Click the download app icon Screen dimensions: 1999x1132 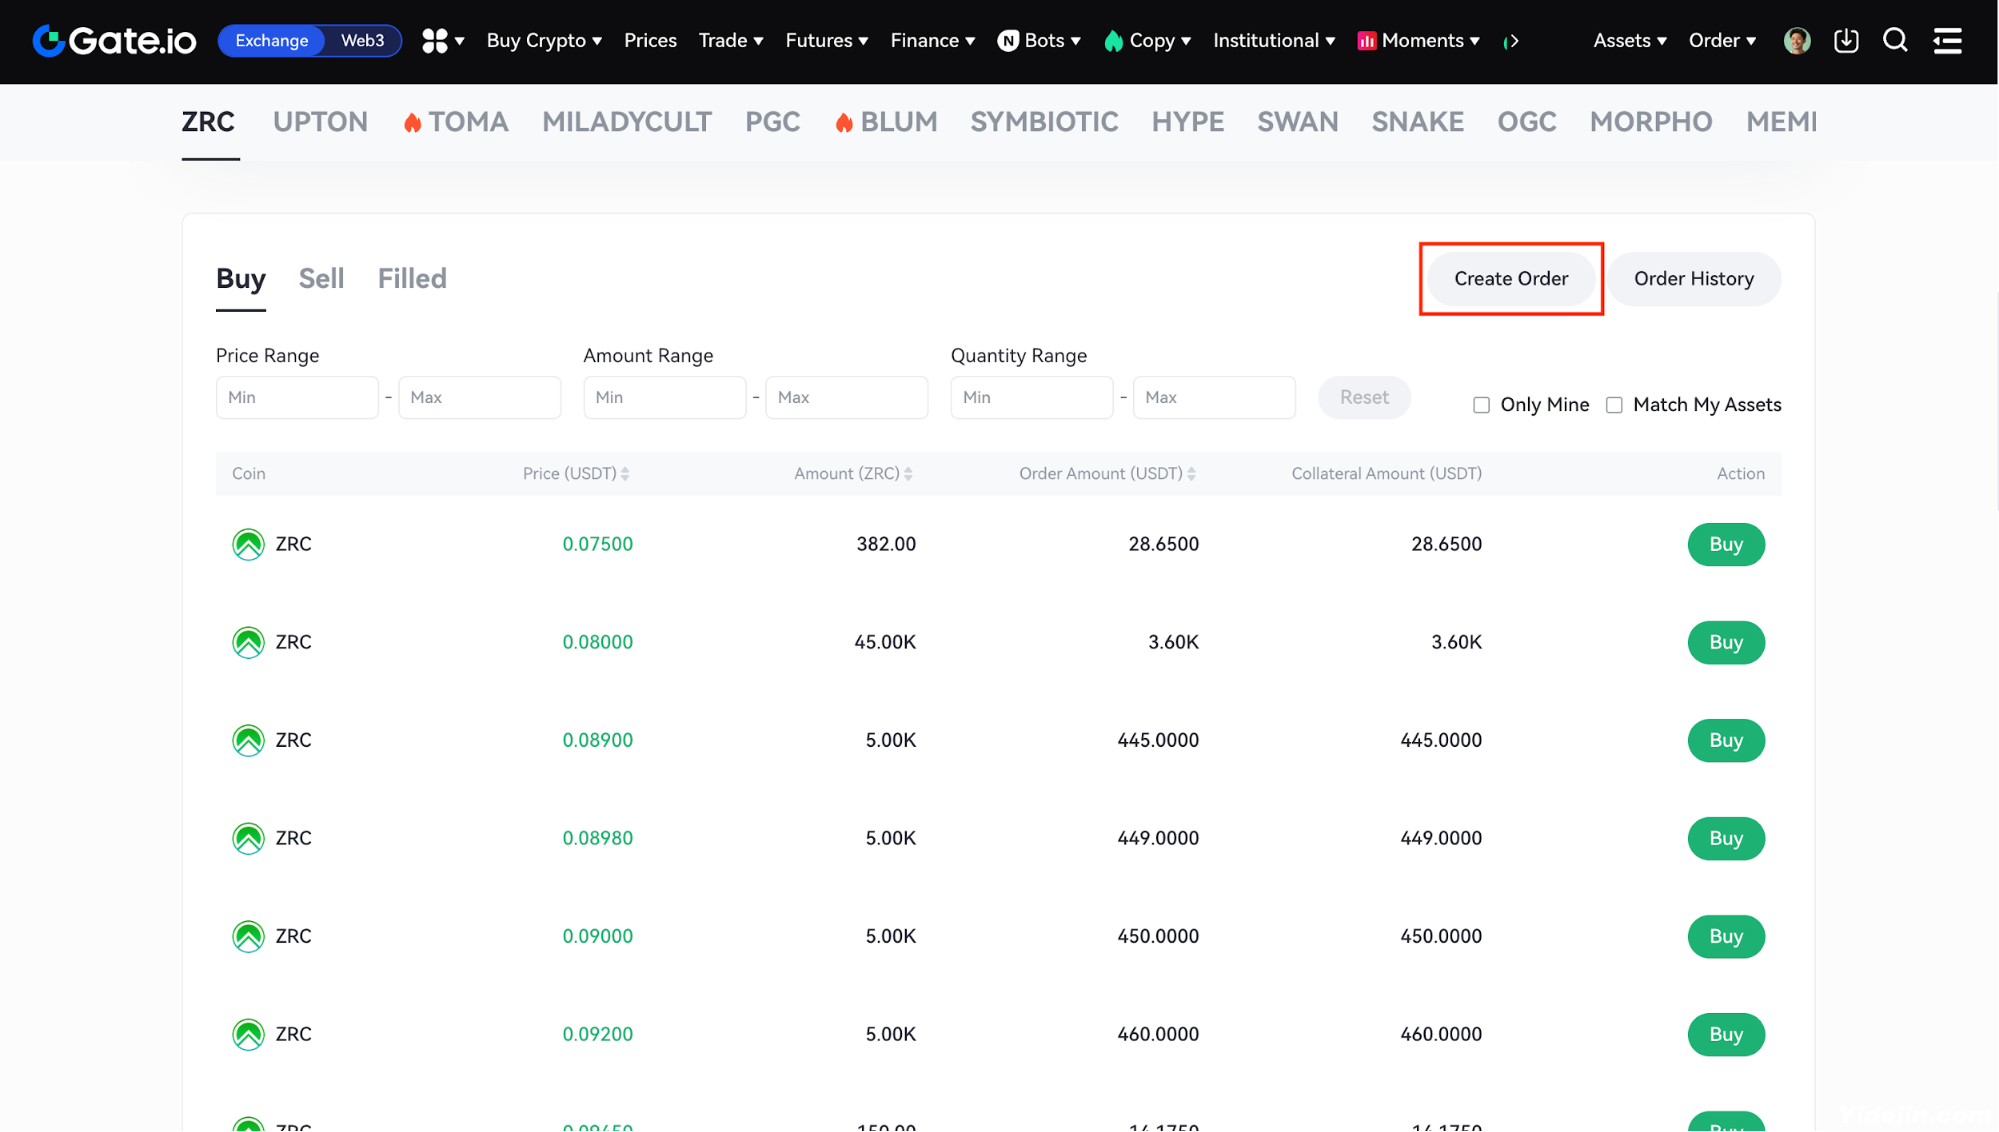click(x=1846, y=41)
